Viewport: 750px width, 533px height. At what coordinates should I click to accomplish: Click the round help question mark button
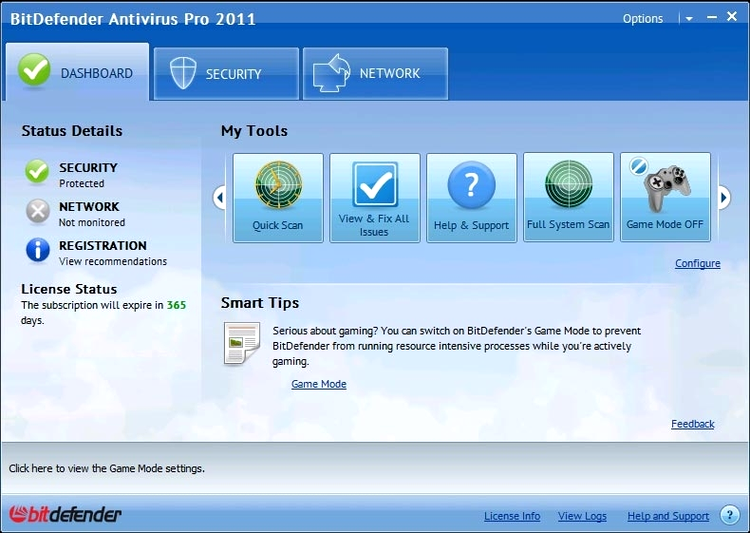729,515
